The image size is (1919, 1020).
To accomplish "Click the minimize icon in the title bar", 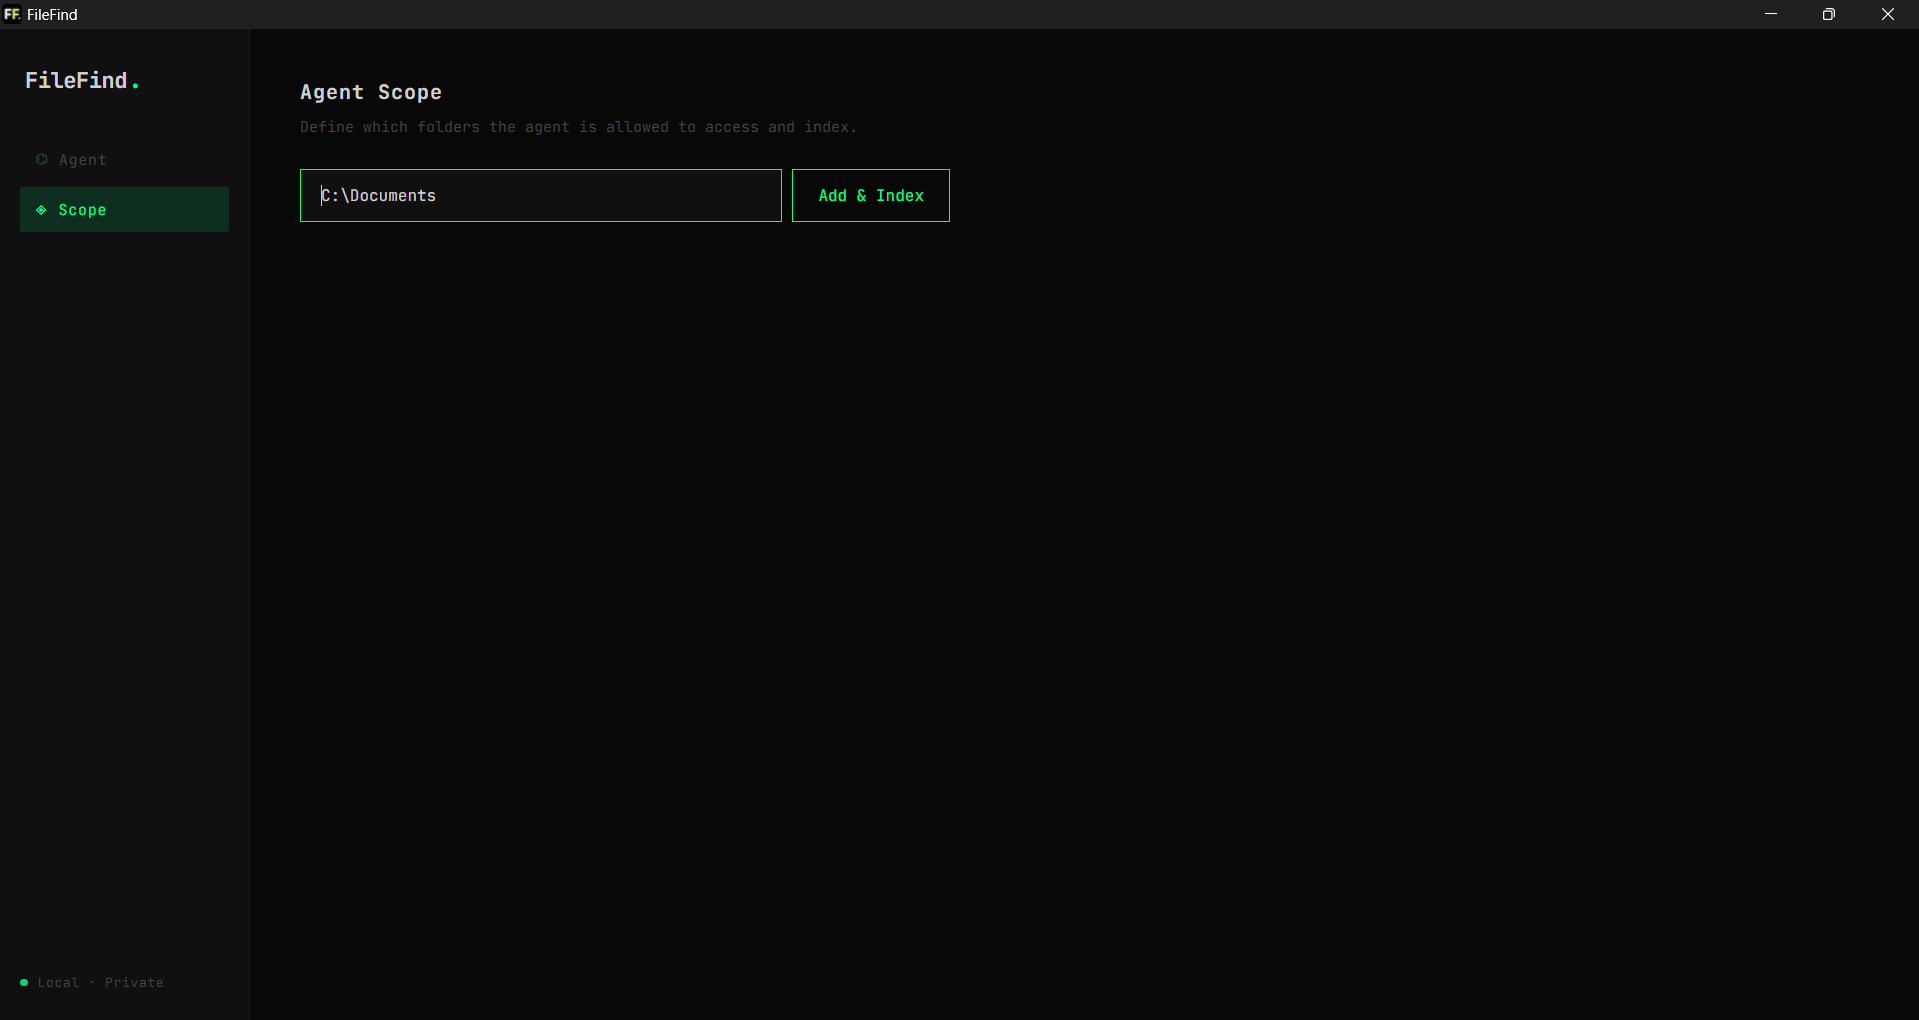I will click(1771, 14).
